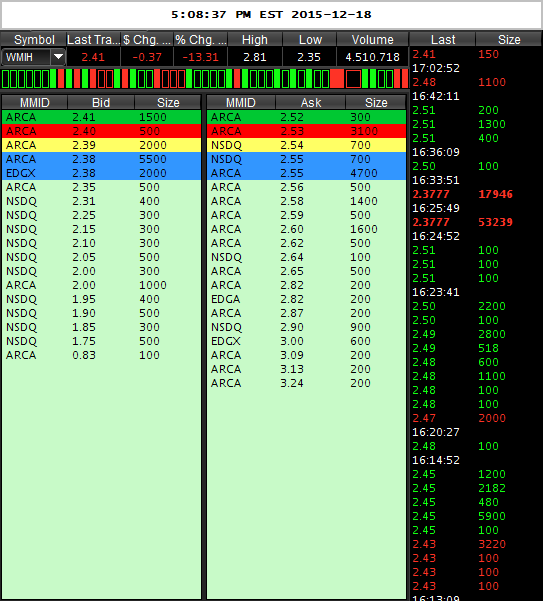Select the ARCA bid 2.40 red row
Viewport: 543px width, 601px height.
click(101, 131)
